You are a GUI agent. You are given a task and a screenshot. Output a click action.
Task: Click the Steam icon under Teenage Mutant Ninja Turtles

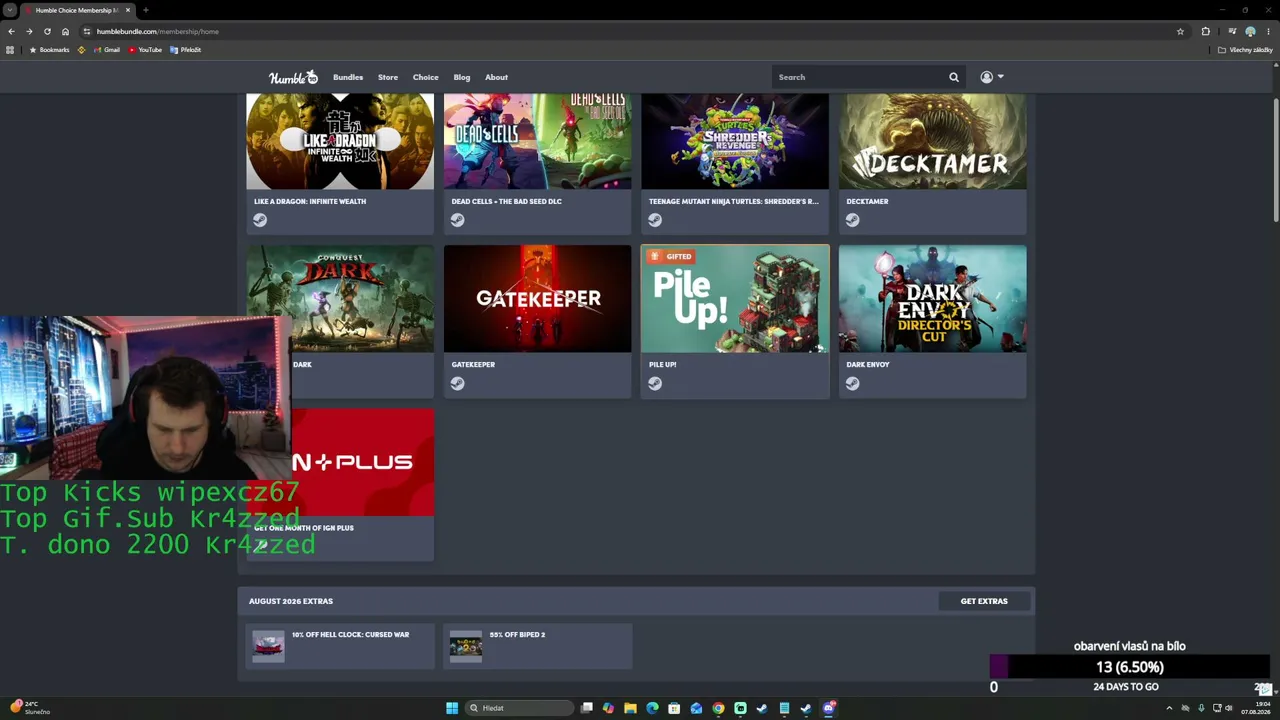coord(655,220)
